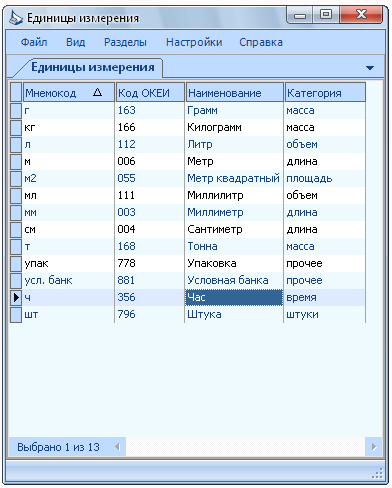This screenshot has height=488, width=392.
Task: Open the Настройки menu
Action: click(194, 42)
